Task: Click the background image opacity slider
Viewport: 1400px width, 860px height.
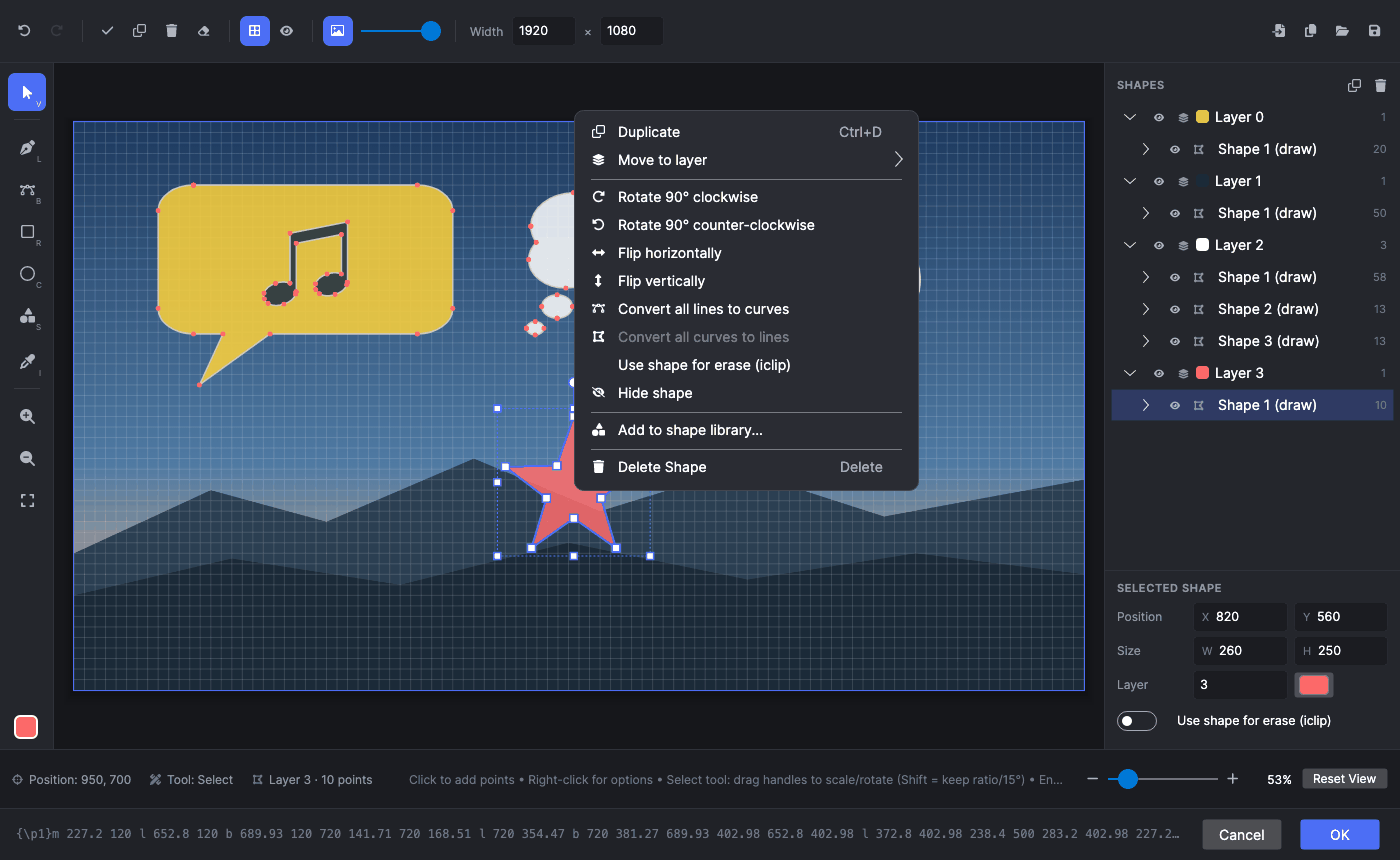Action: coord(400,31)
